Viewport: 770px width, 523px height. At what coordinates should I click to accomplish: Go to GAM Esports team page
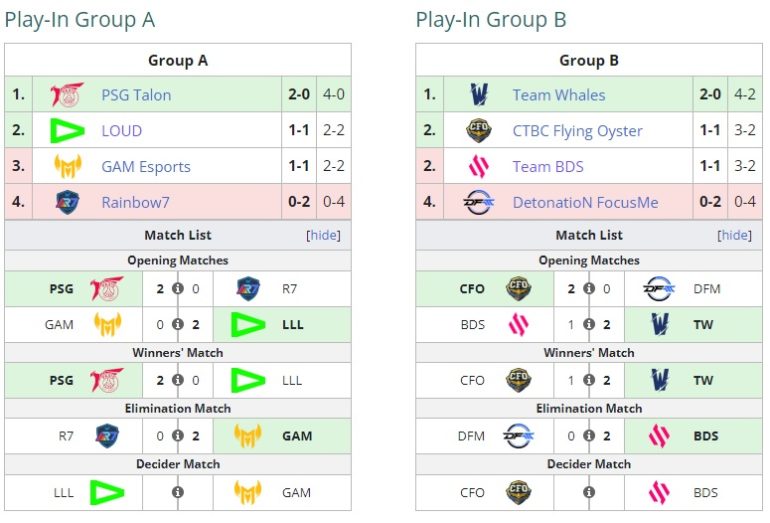click(x=146, y=167)
